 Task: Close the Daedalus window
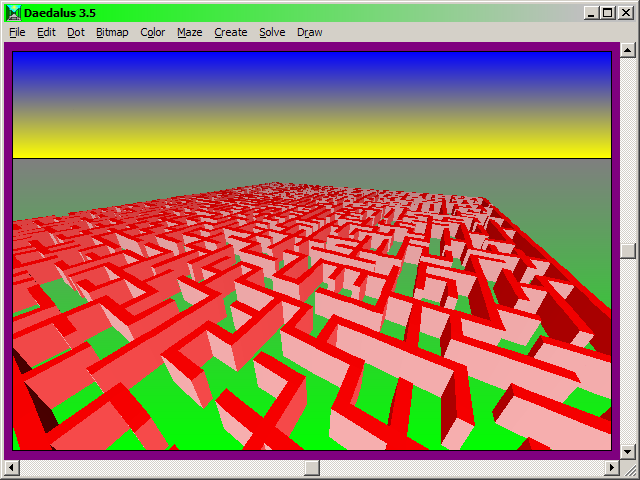[626, 13]
